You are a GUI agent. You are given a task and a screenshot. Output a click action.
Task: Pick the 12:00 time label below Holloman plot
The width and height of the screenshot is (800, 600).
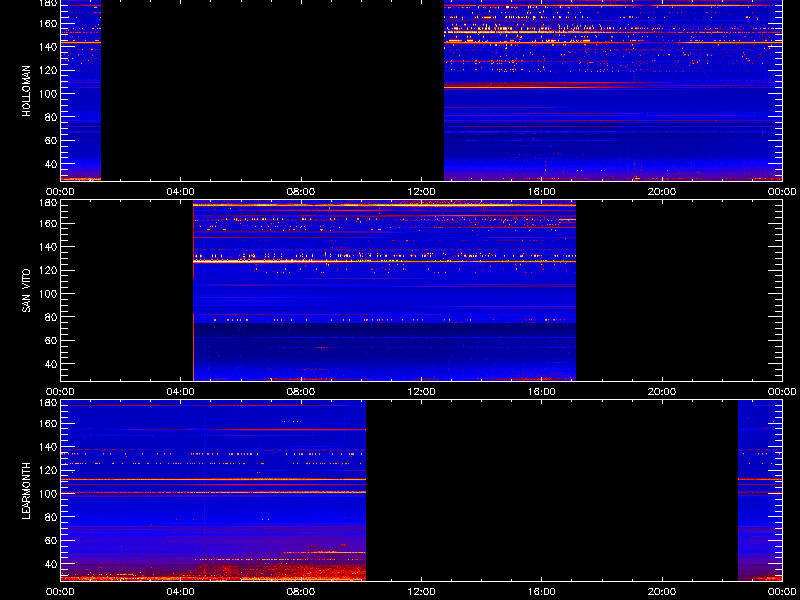click(x=421, y=192)
